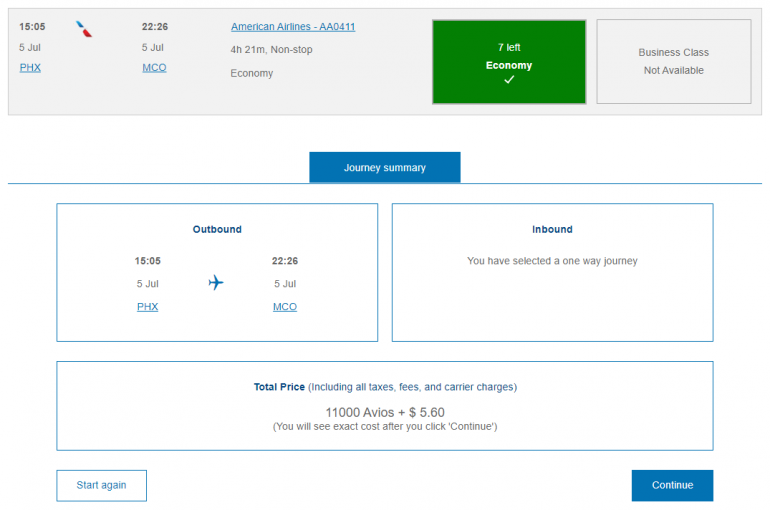Open the American Airlines - AA0411 flight link

click(x=293, y=27)
